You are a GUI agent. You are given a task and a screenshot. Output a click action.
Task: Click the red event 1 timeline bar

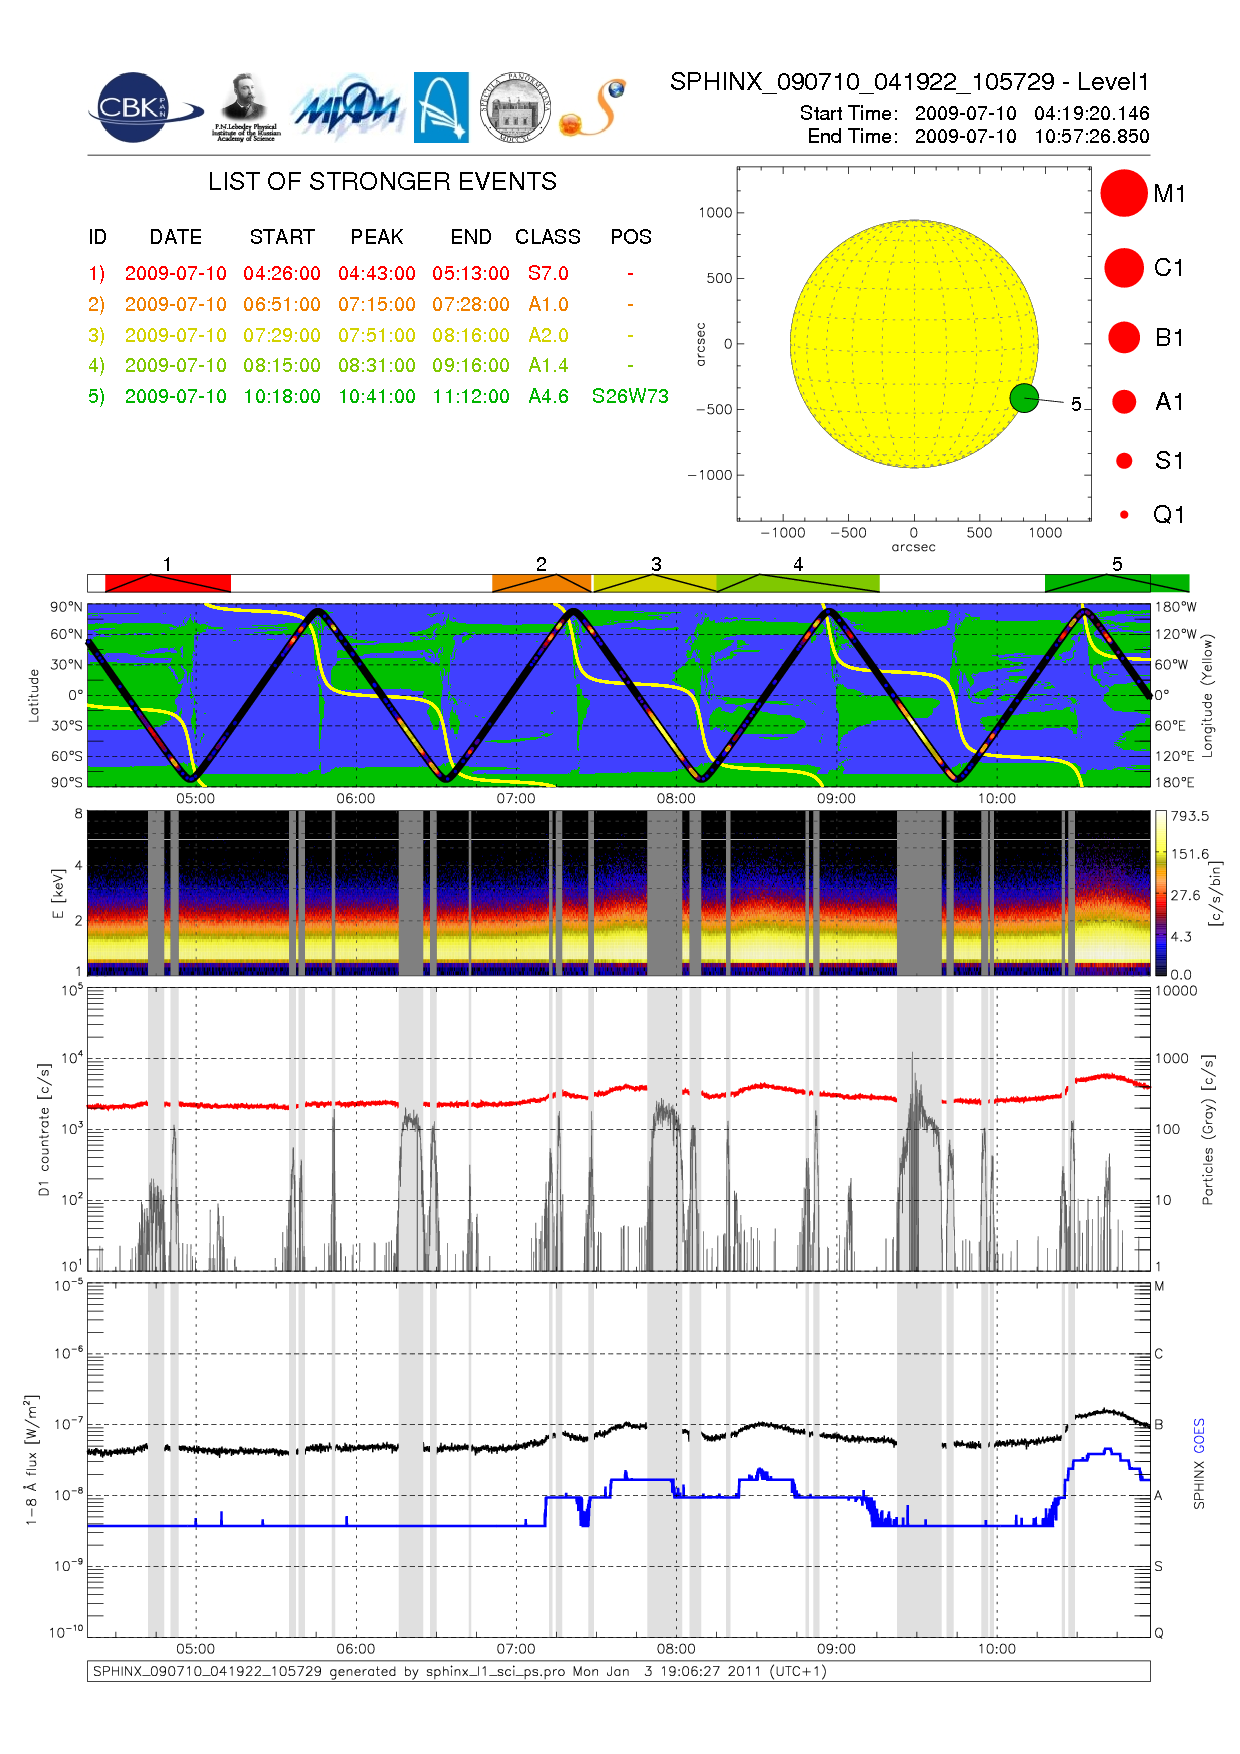[x=167, y=583]
